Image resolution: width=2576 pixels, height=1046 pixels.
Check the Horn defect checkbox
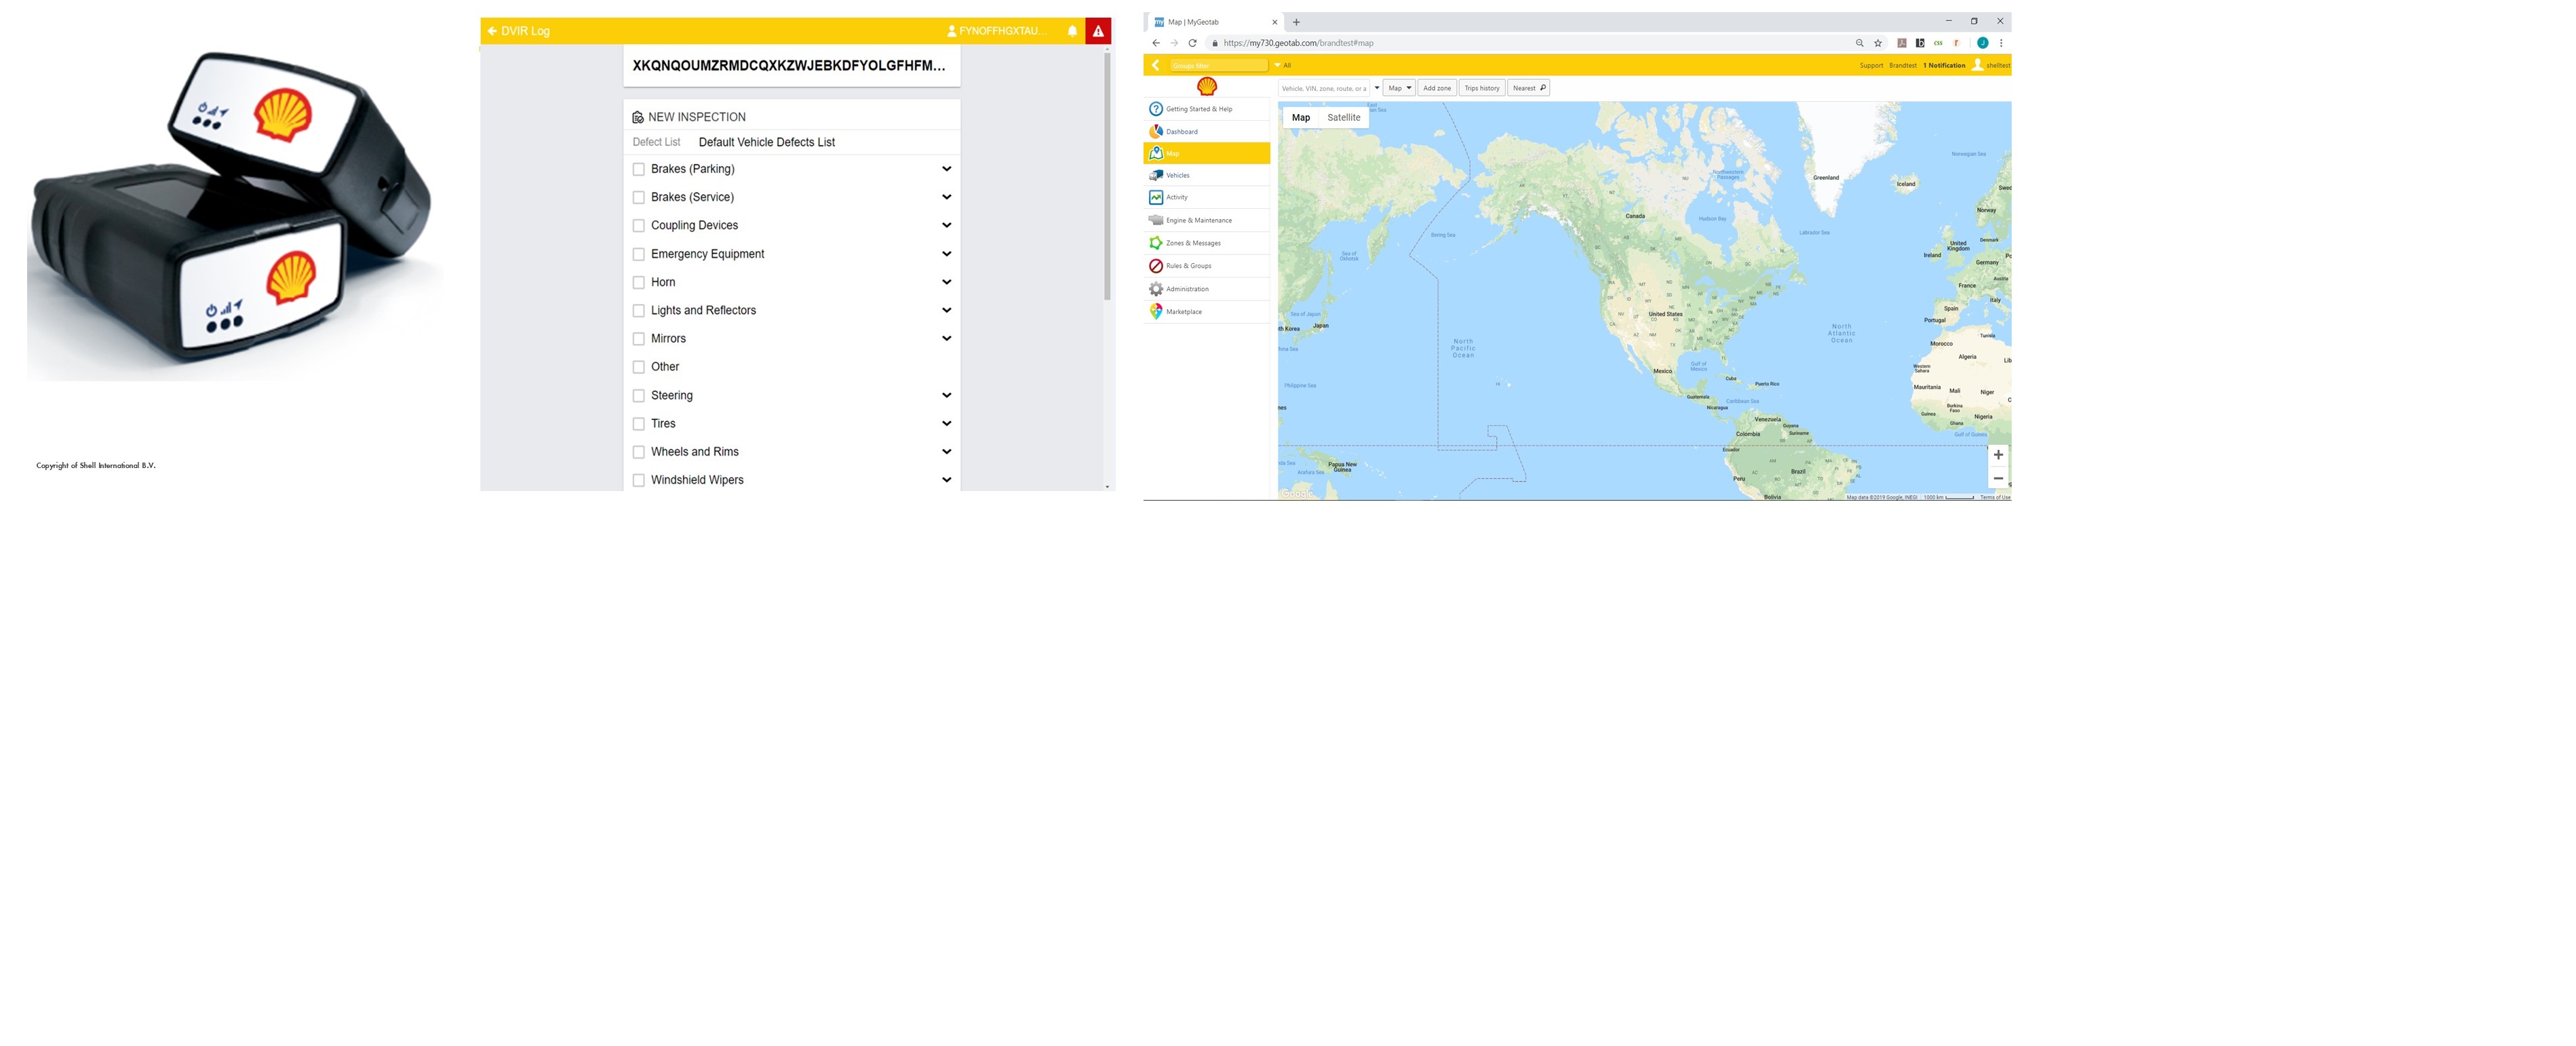point(638,282)
